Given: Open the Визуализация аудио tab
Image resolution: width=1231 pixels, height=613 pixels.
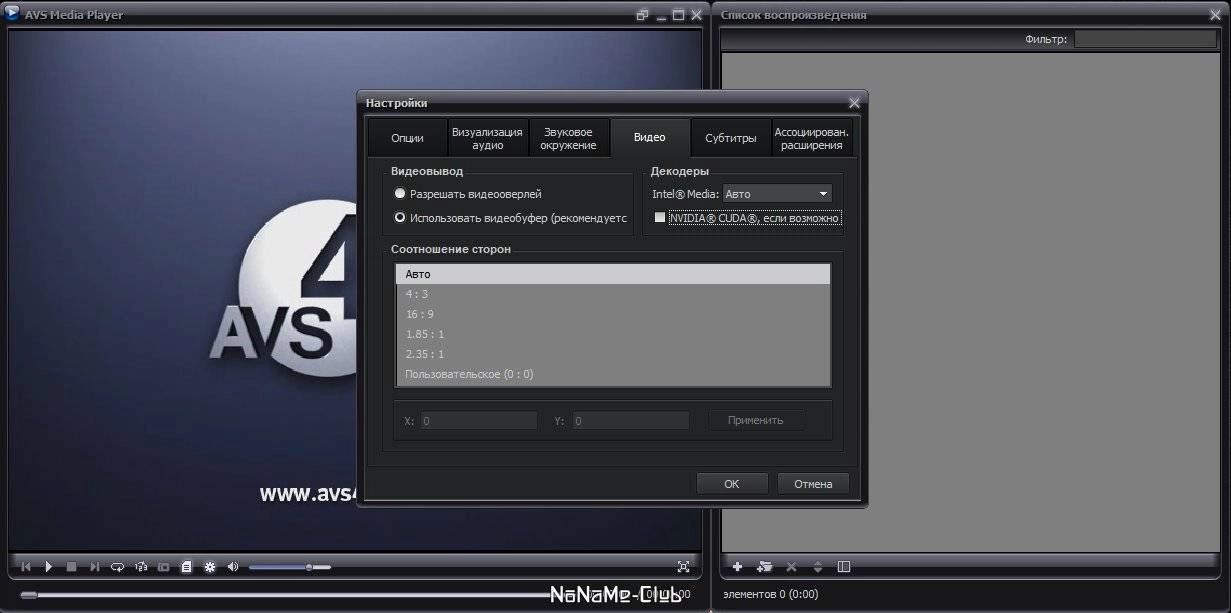Looking at the screenshot, I should point(487,138).
